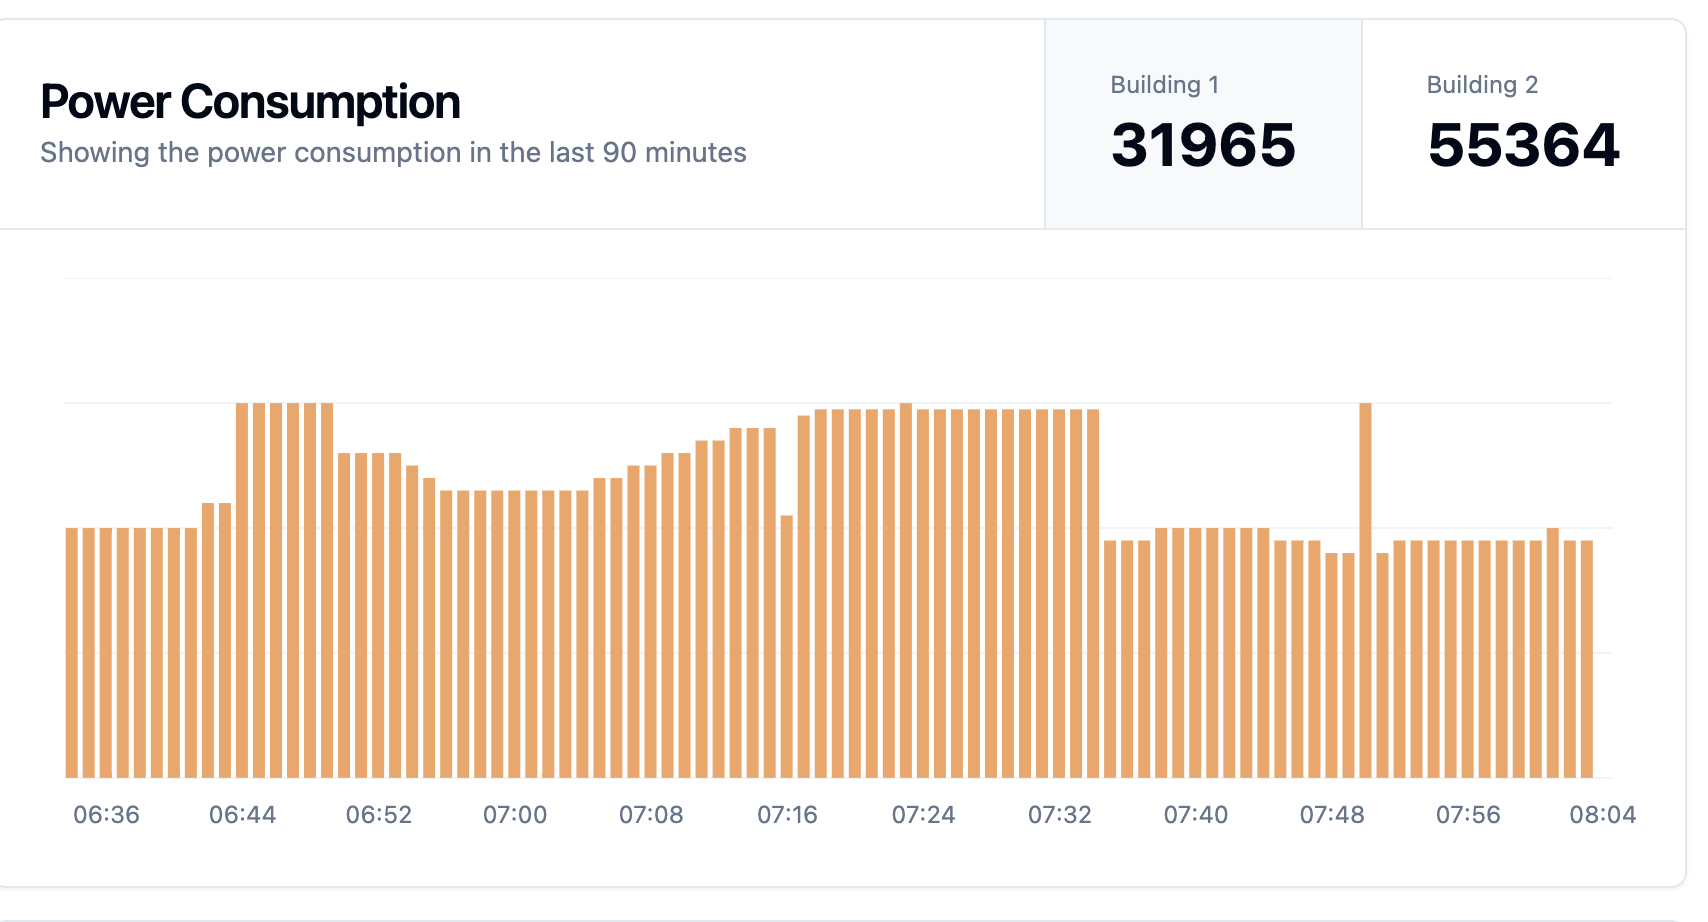Click the 07:40 axis label
The image size is (1708, 922).
click(x=1196, y=815)
